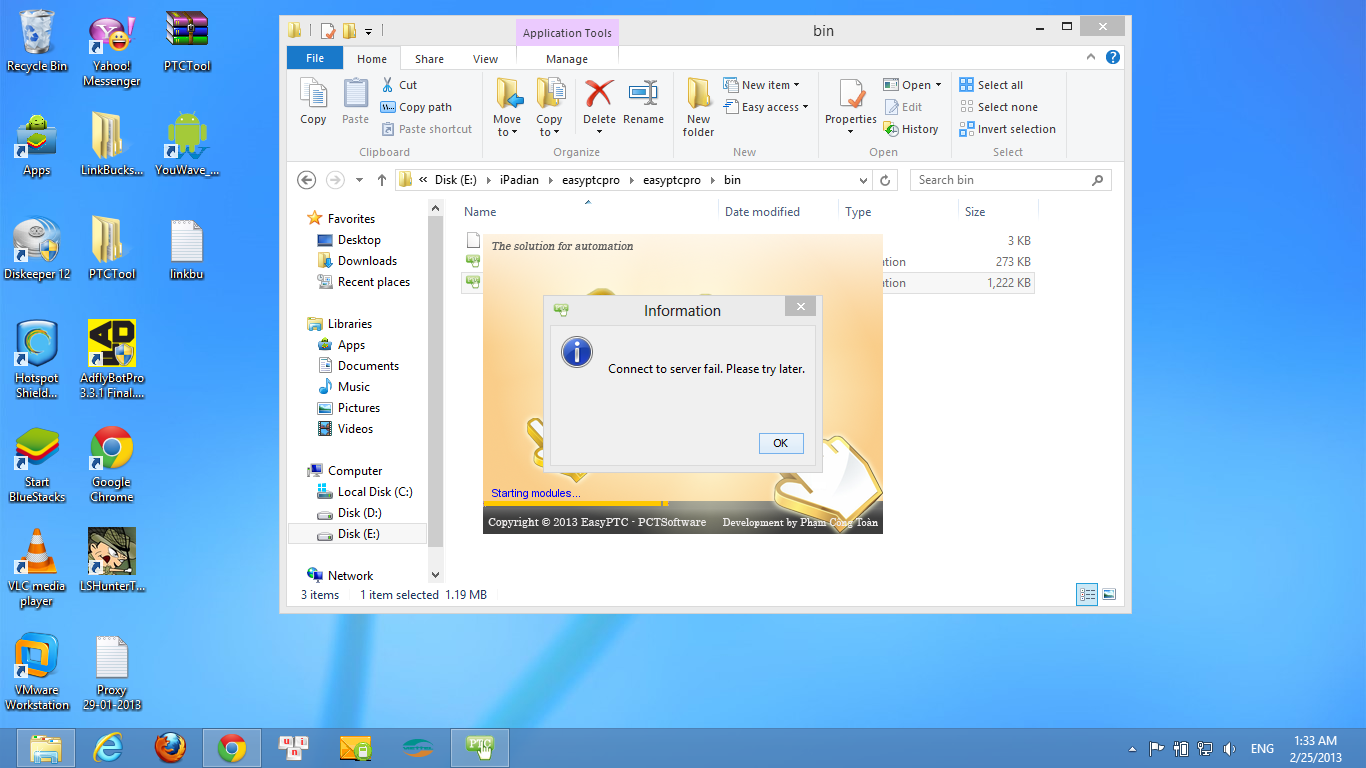Viewport: 1366px width, 768px height.
Task: Switch to large icons view toggle
Action: point(1109,595)
